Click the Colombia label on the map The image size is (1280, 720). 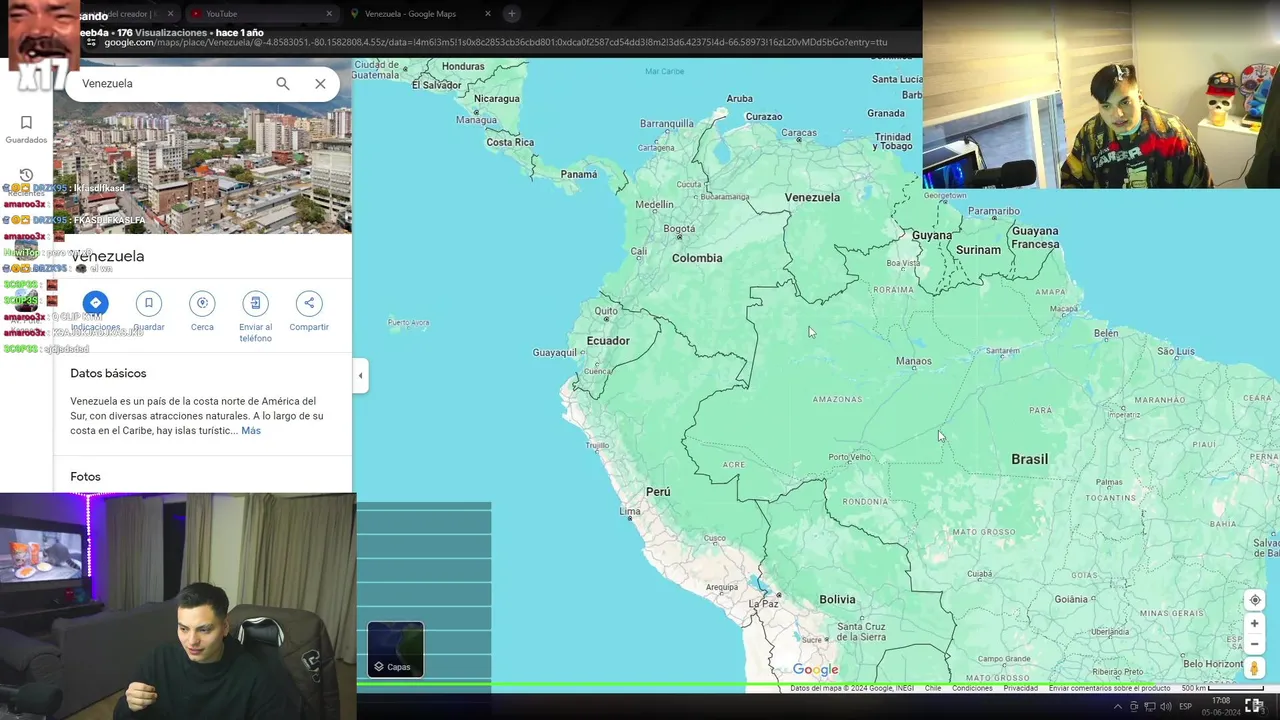point(697,258)
